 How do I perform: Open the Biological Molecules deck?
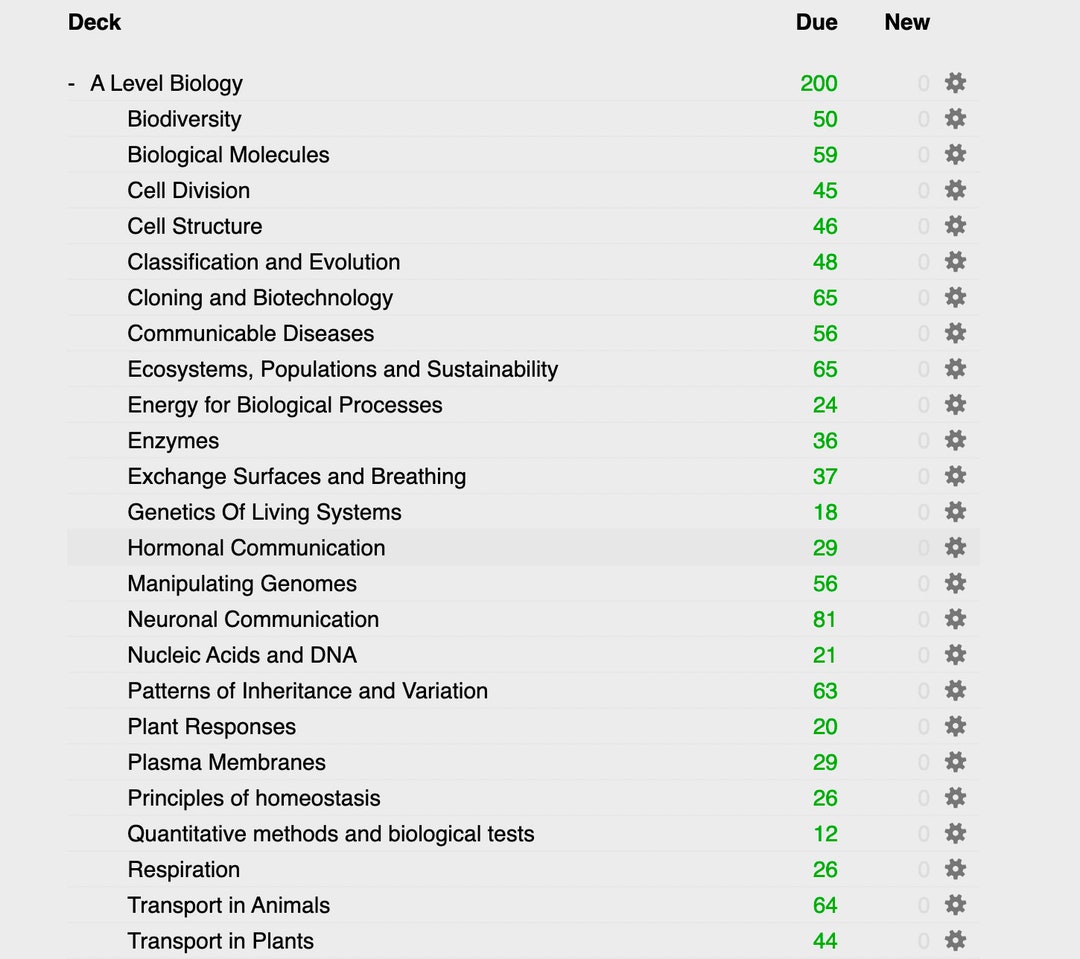[x=228, y=154]
